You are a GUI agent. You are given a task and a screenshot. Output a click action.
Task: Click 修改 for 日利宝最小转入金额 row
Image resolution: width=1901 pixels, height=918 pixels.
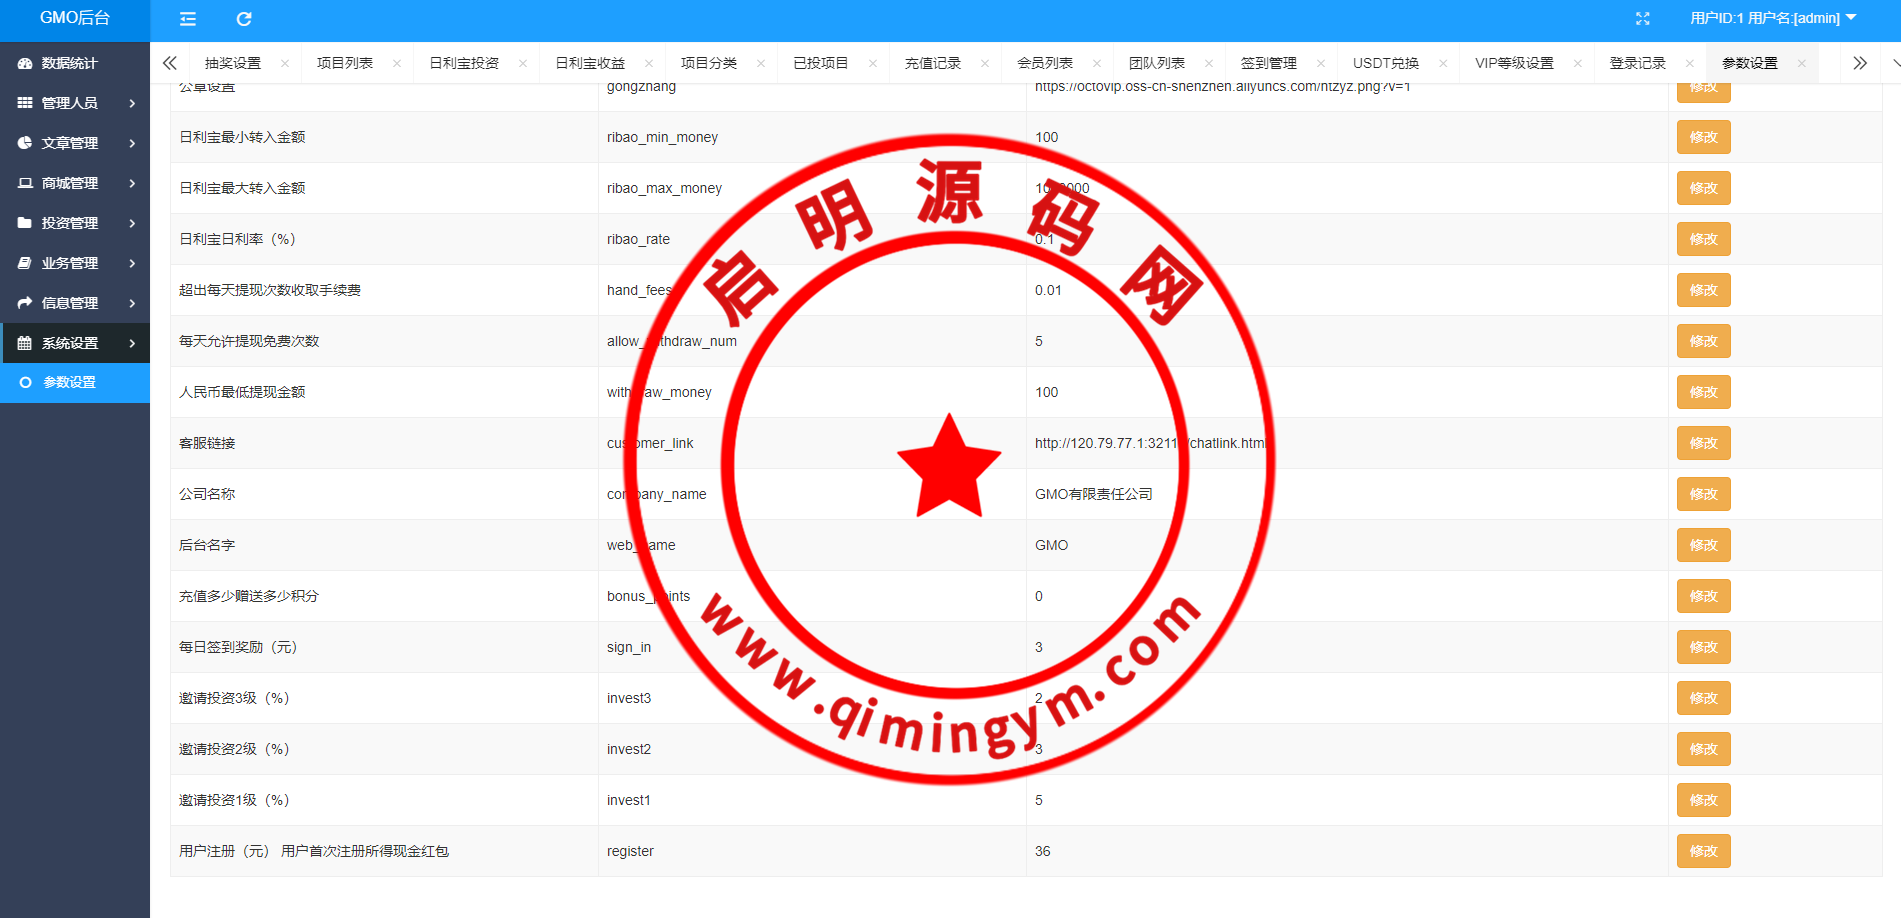pos(1703,137)
